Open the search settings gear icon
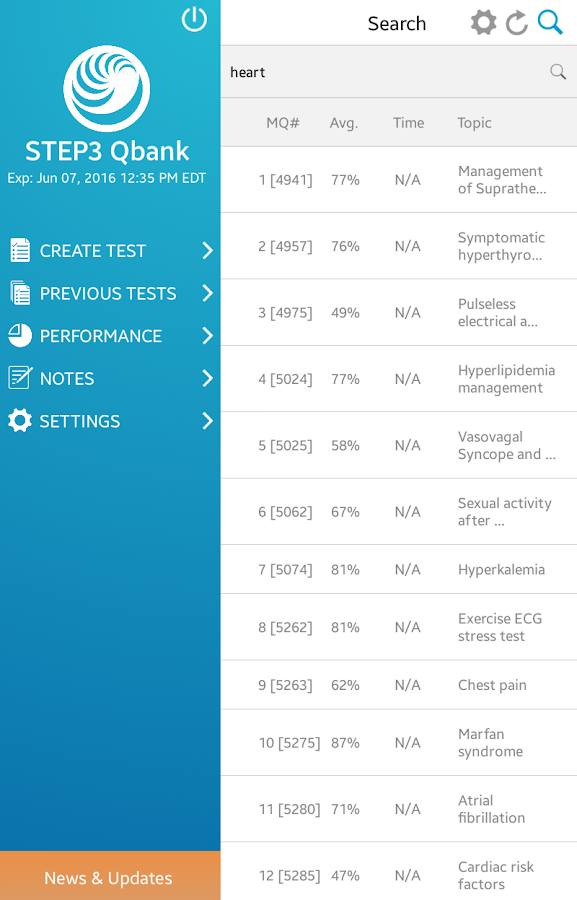 click(483, 23)
